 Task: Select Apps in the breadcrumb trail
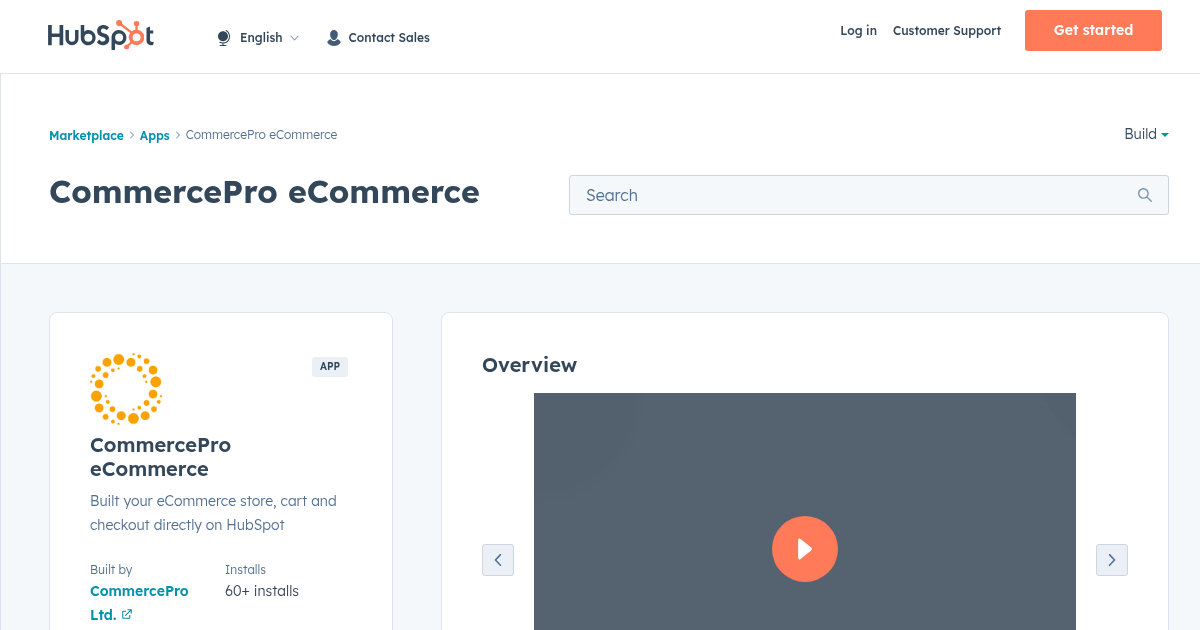pyautogui.click(x=154, y=135)
